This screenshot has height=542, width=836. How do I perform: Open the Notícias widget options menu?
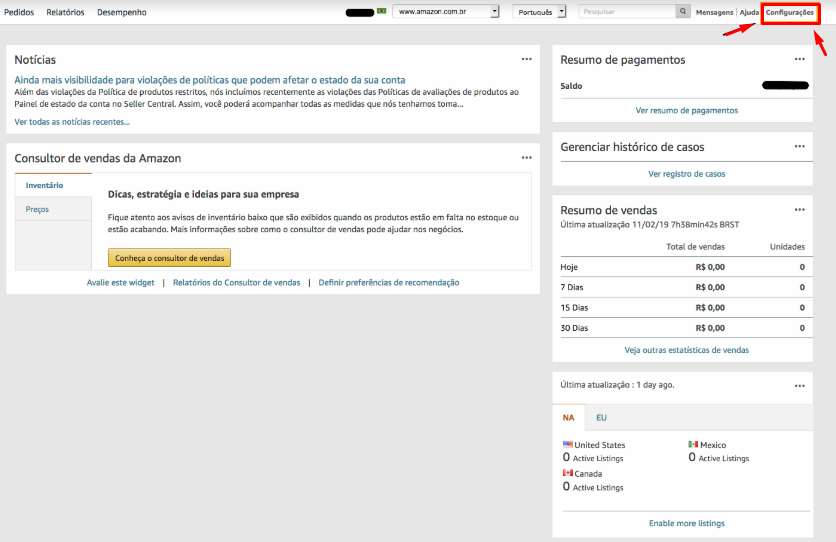pos(527,59)
